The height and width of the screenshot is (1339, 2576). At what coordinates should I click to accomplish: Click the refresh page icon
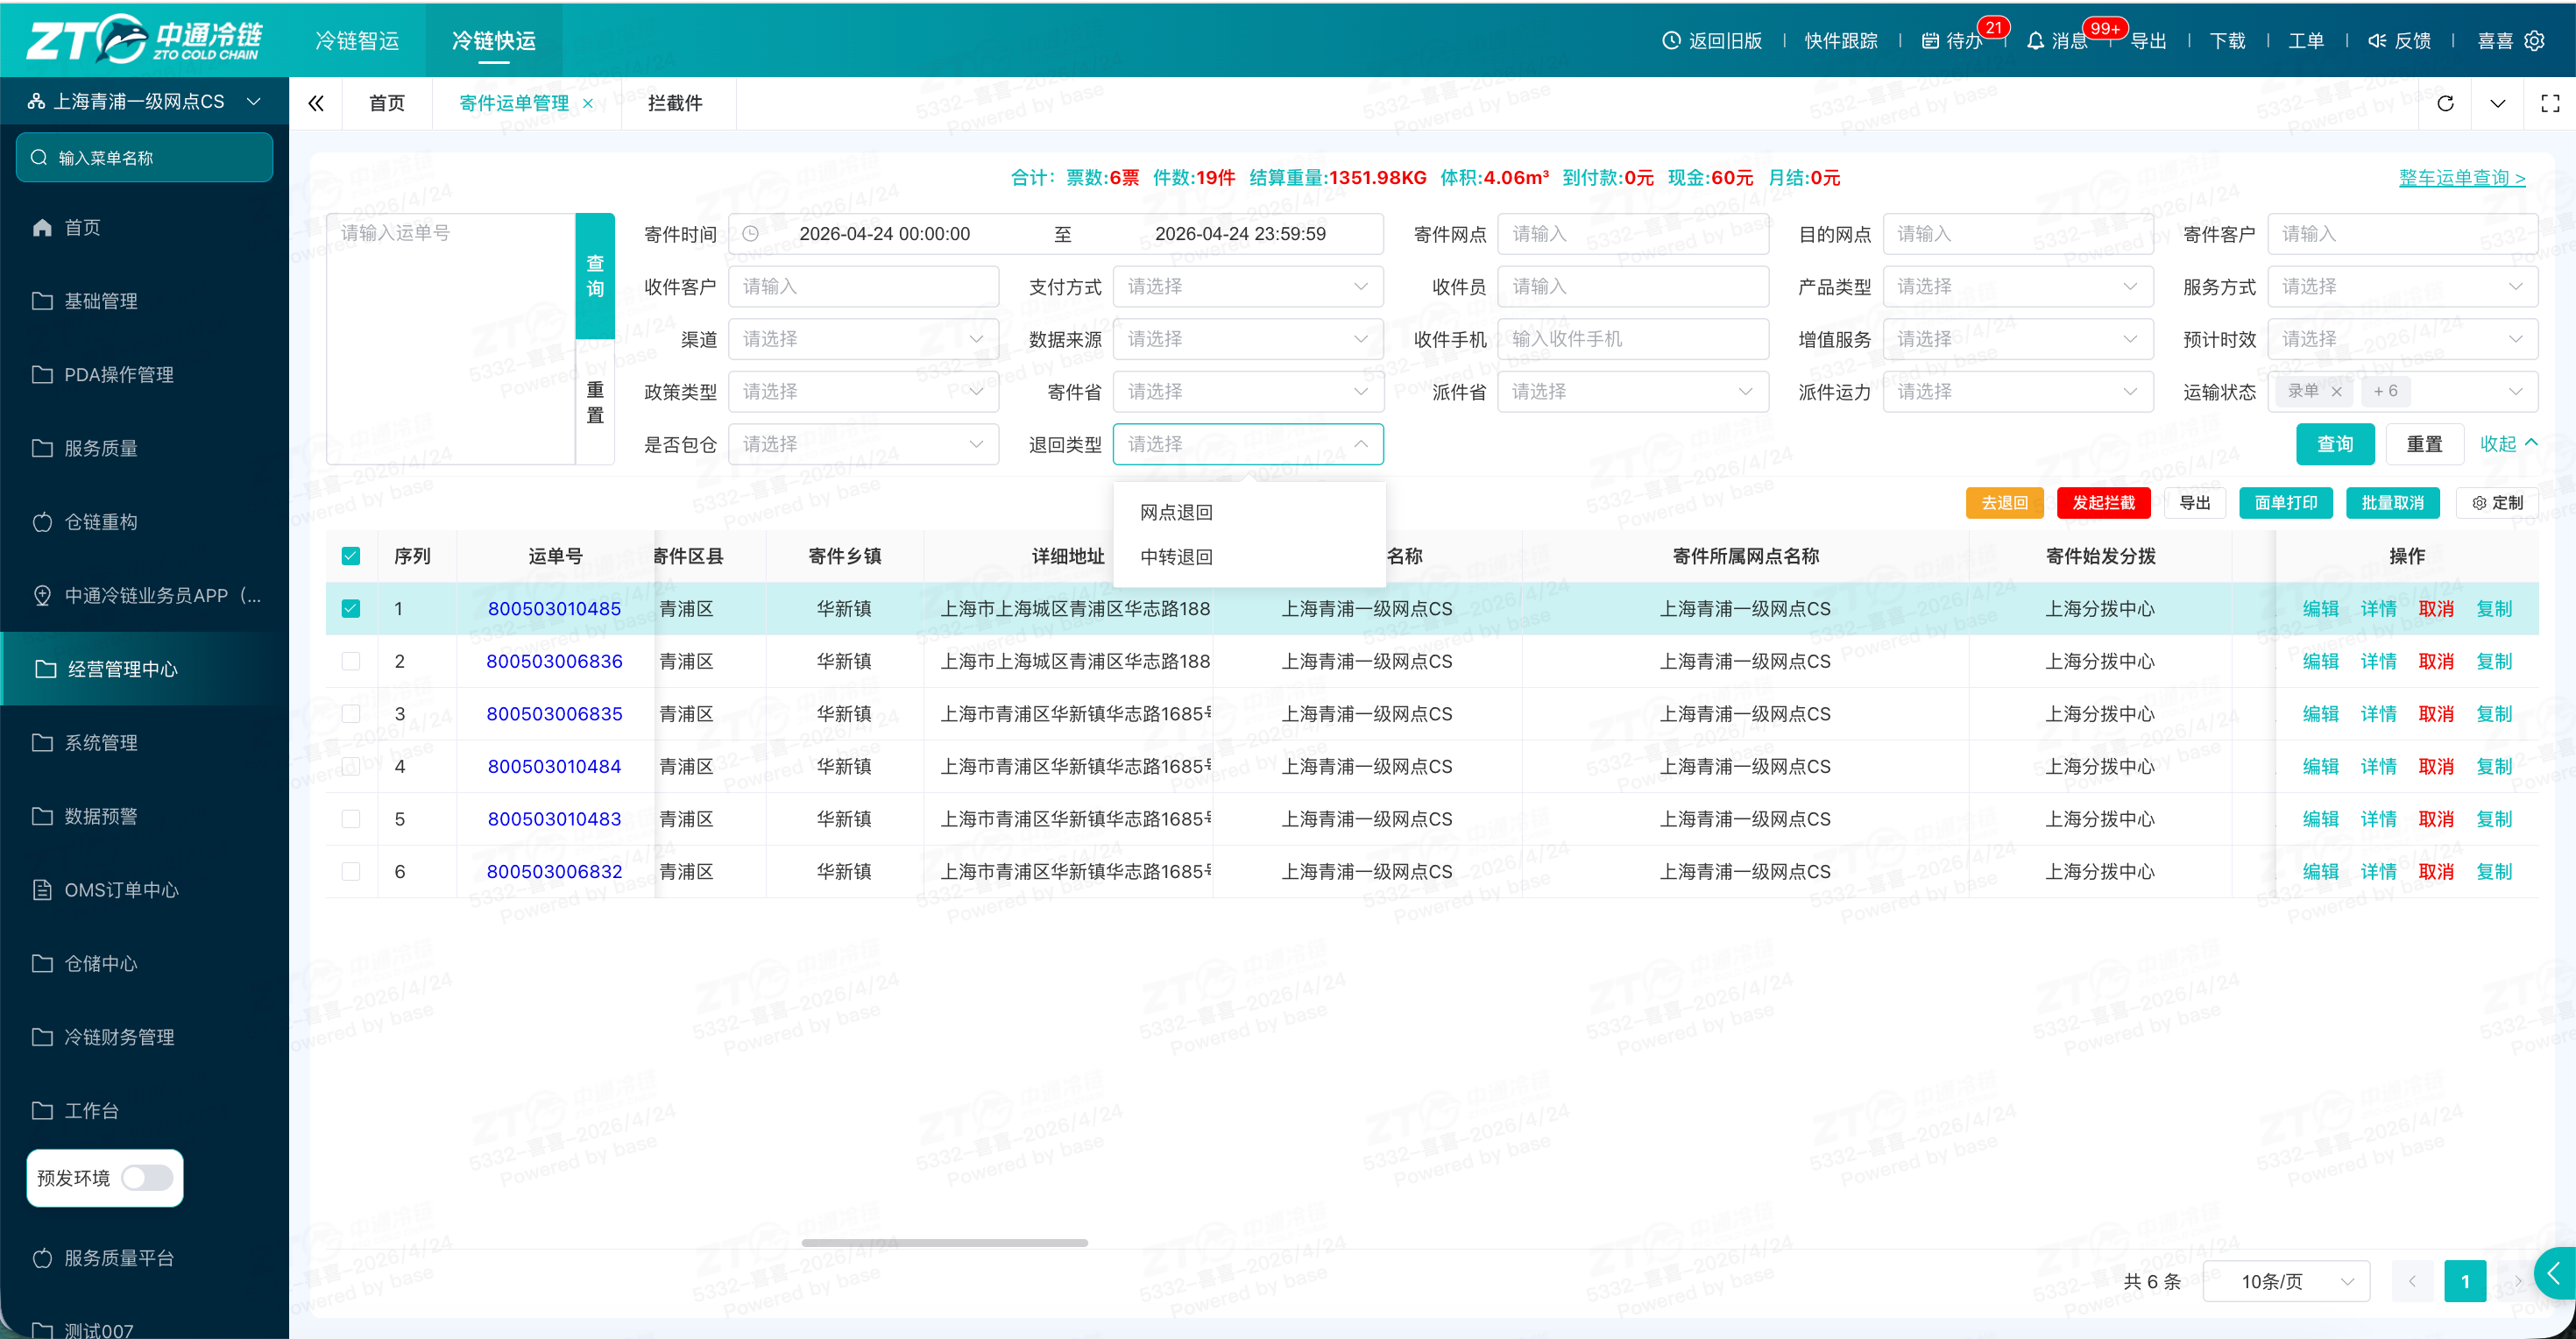click(x=2445, y=103)
